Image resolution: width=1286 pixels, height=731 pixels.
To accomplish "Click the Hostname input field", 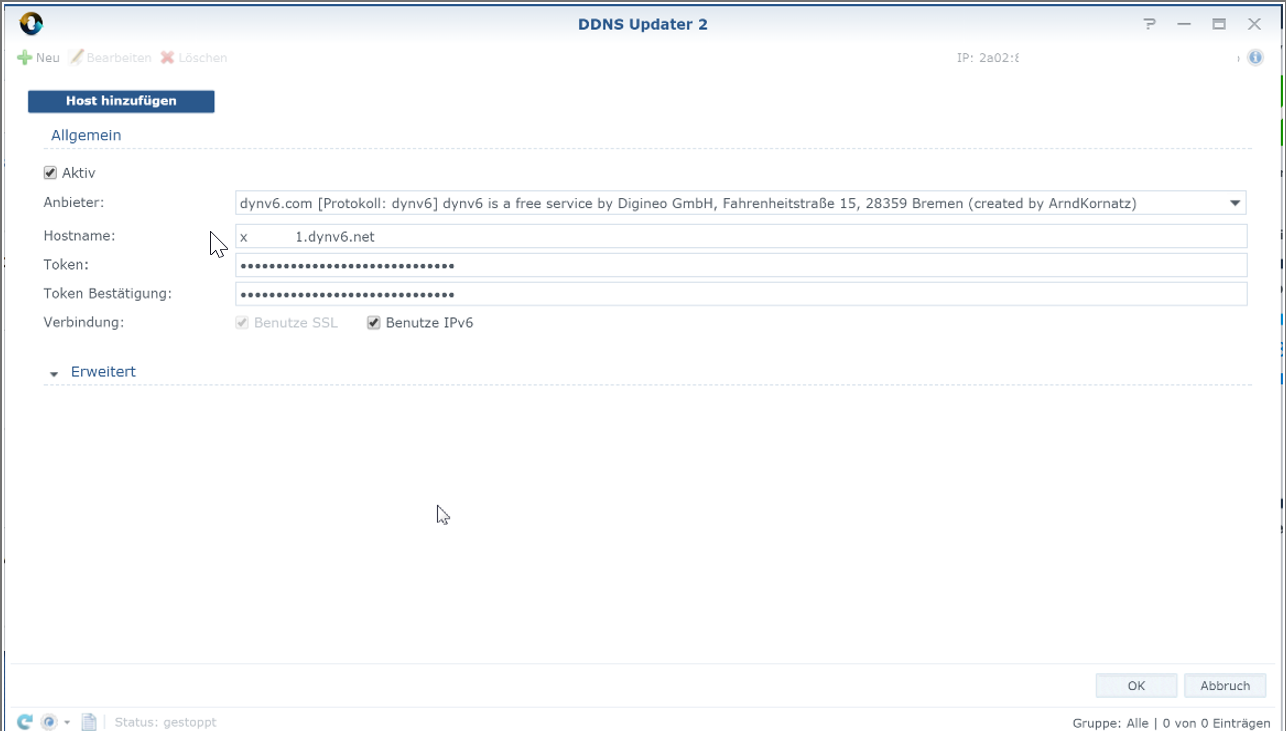I will pyautogui.click(x=741, y=236).
